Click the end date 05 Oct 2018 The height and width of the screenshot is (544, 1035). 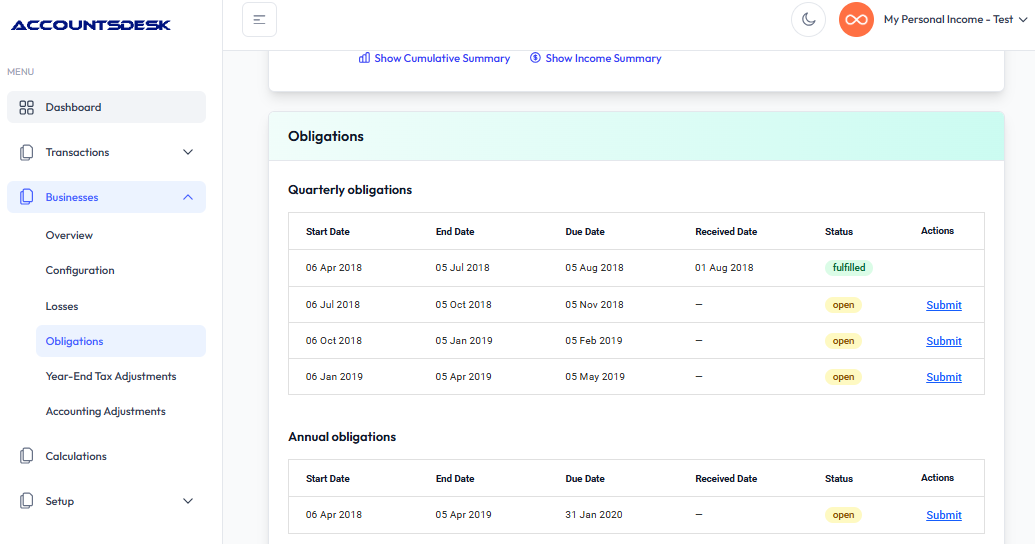(x=463, y=305)
